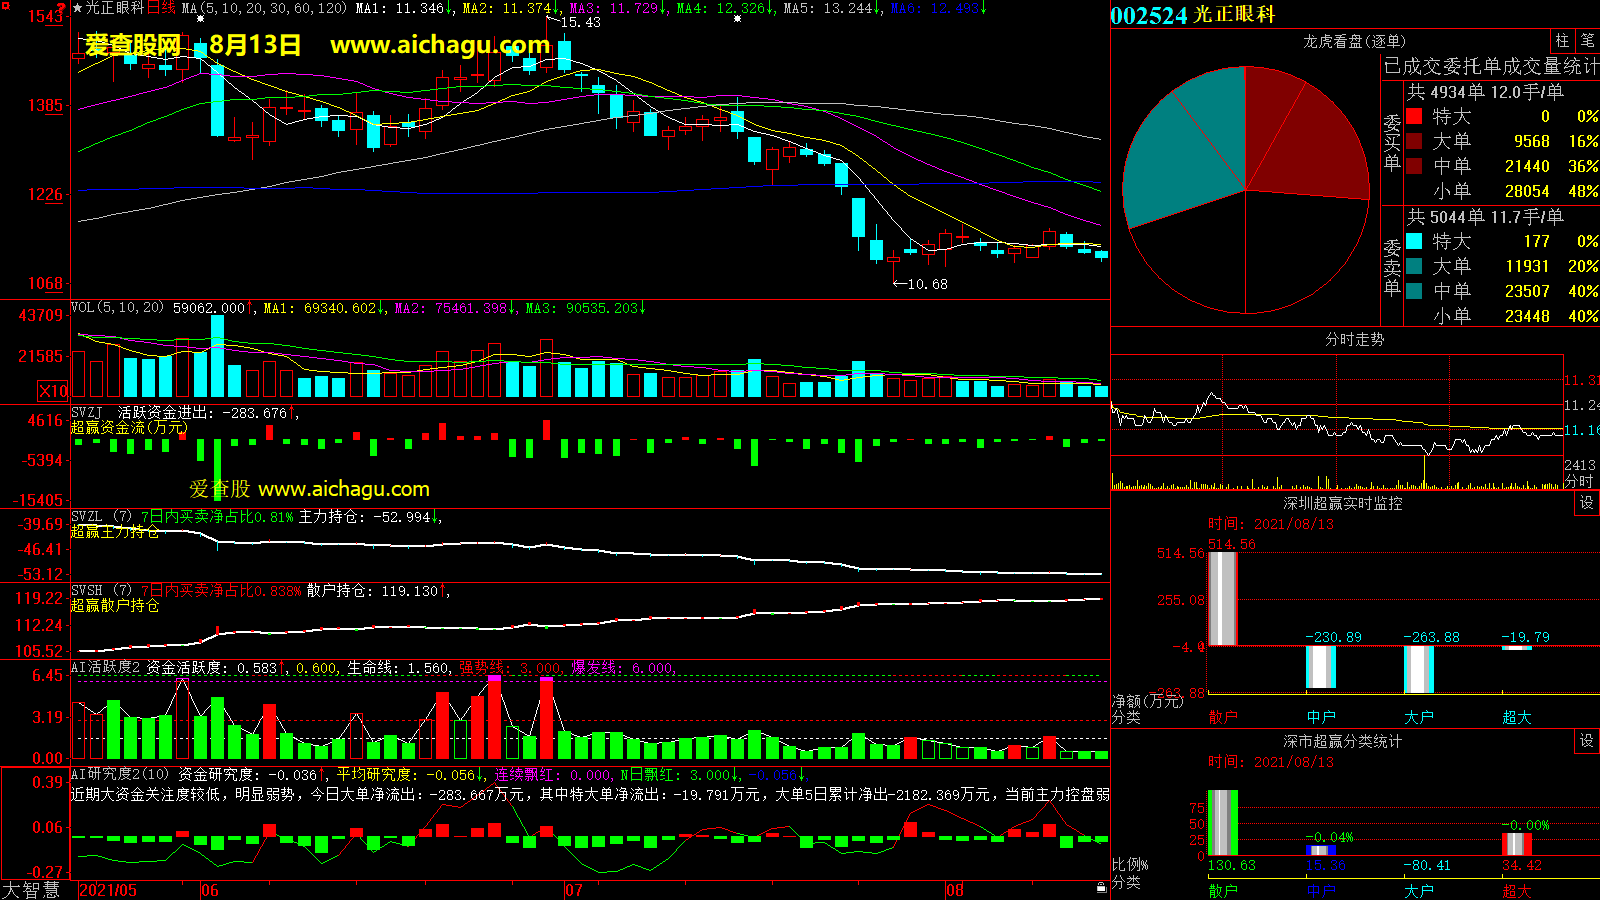Click the lock icon at chart bottom-right

click(1101, 887)
